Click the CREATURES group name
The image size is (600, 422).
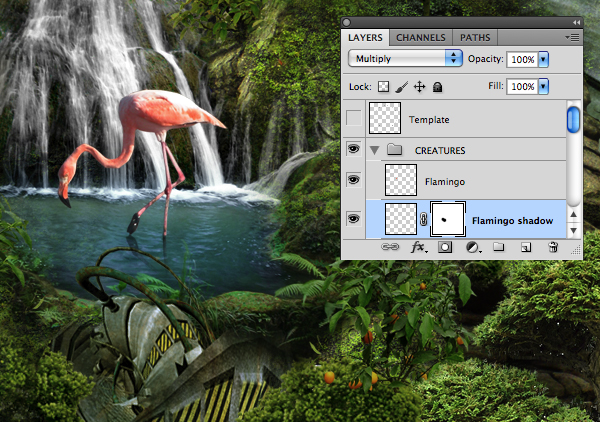click(x=440, y=151)
